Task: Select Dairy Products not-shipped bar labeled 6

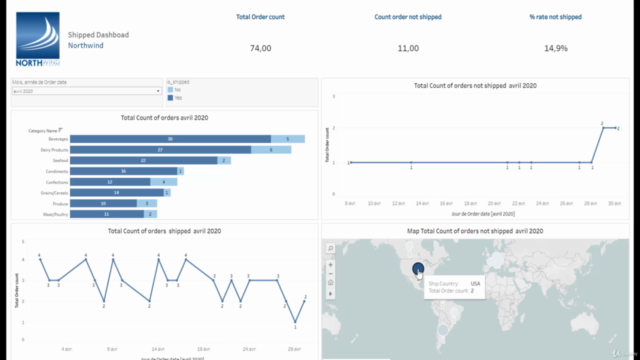Action: [271, 150]
